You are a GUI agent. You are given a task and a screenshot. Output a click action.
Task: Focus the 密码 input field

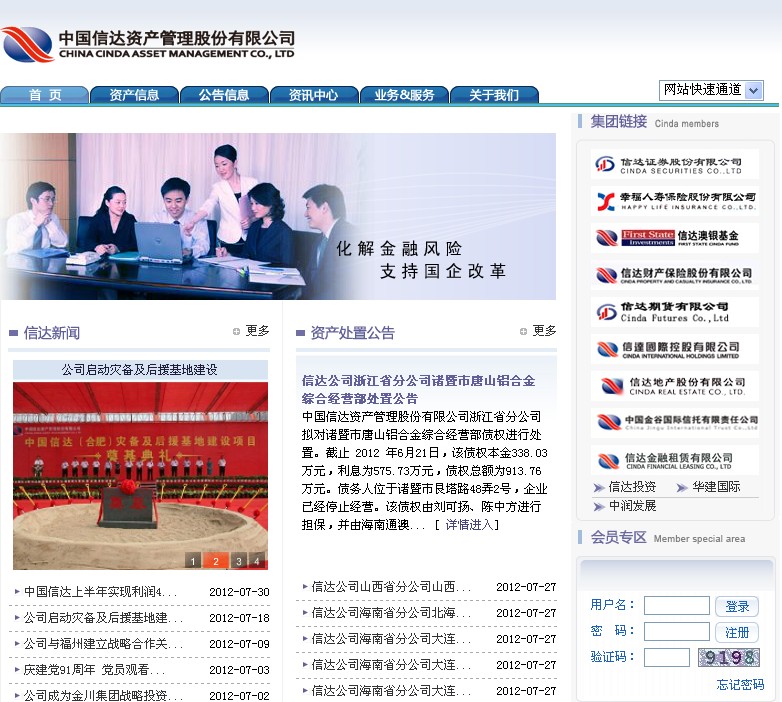(676, 631)
